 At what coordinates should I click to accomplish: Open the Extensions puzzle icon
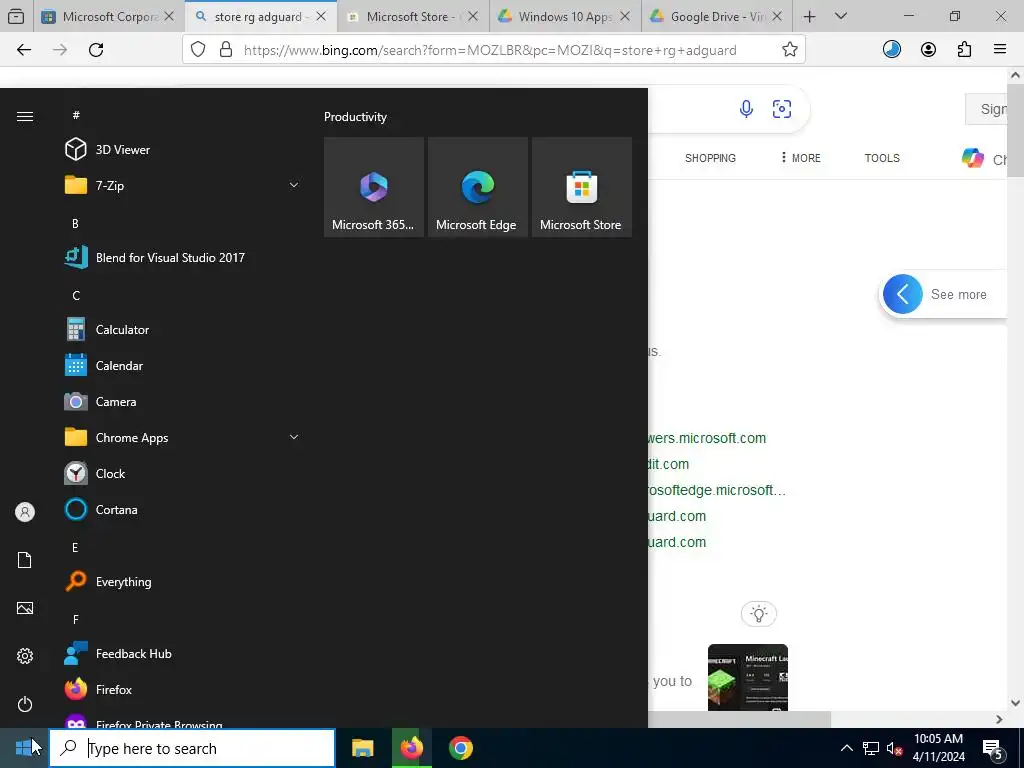964,50
